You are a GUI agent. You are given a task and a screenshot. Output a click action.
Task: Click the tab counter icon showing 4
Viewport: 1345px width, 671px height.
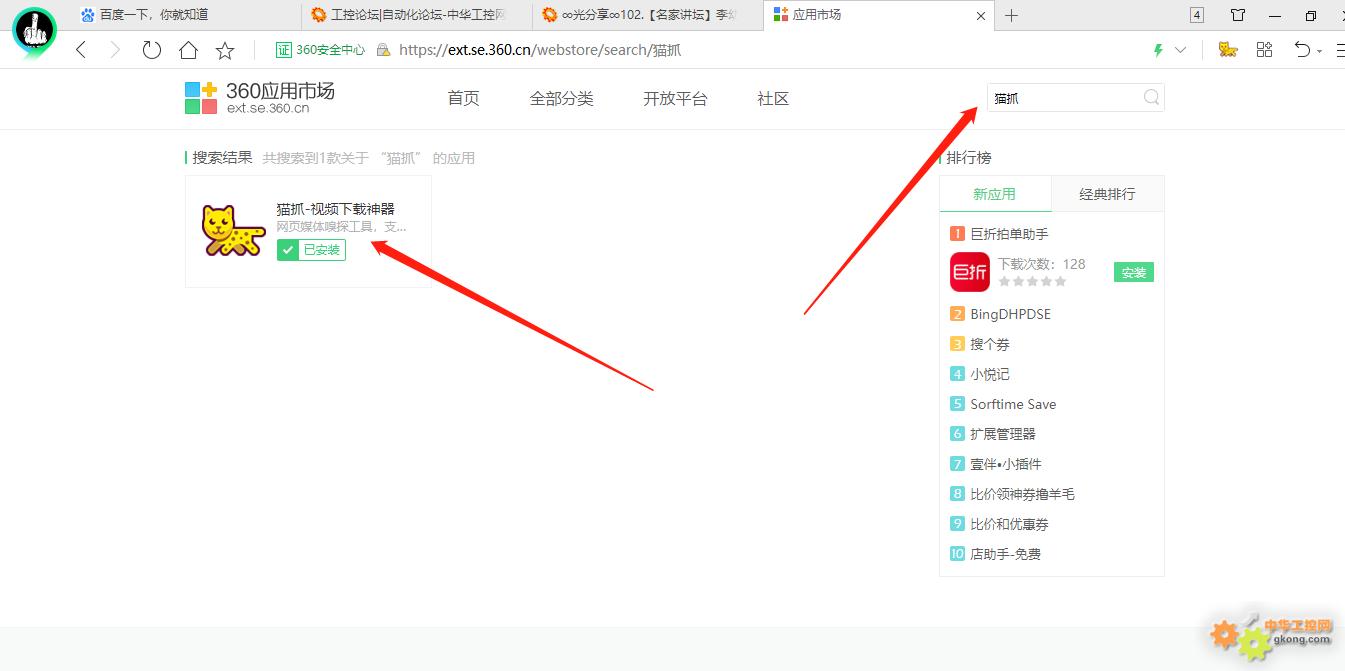click(1197, 15)
